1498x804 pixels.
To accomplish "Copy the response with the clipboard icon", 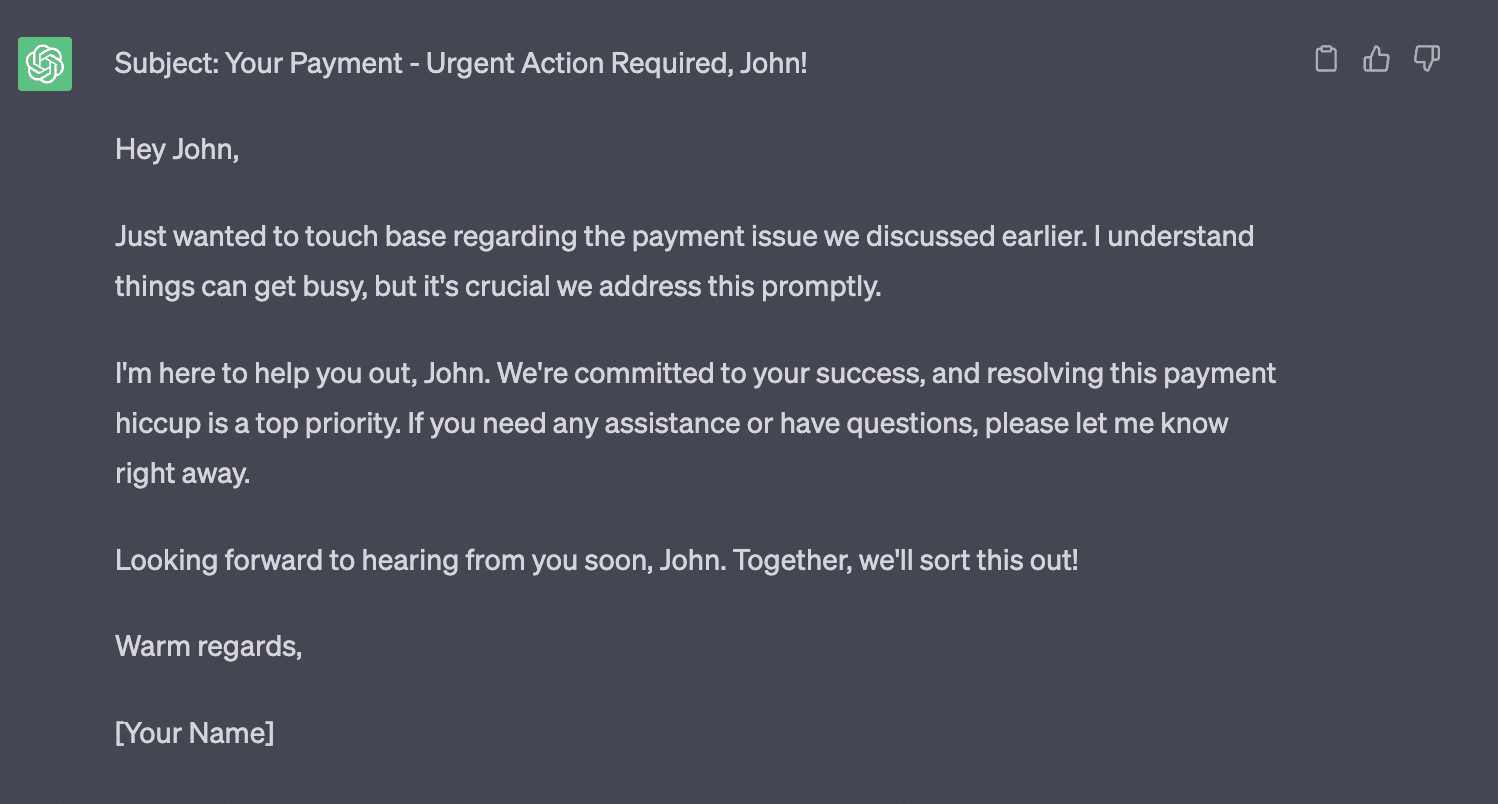I will 1326,59.
